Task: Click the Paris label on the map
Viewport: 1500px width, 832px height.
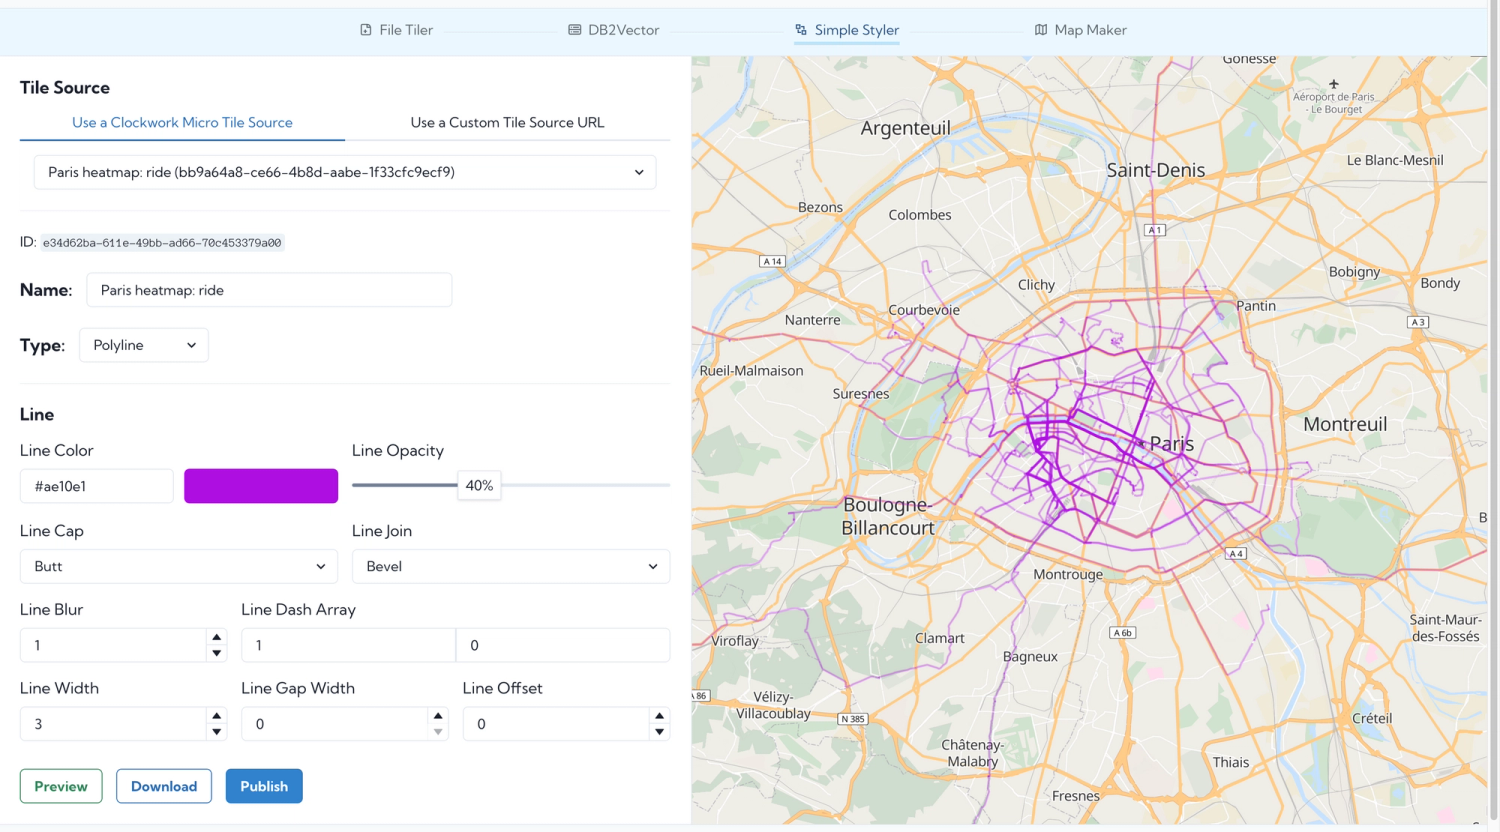Action: [x=1172, y=444]
